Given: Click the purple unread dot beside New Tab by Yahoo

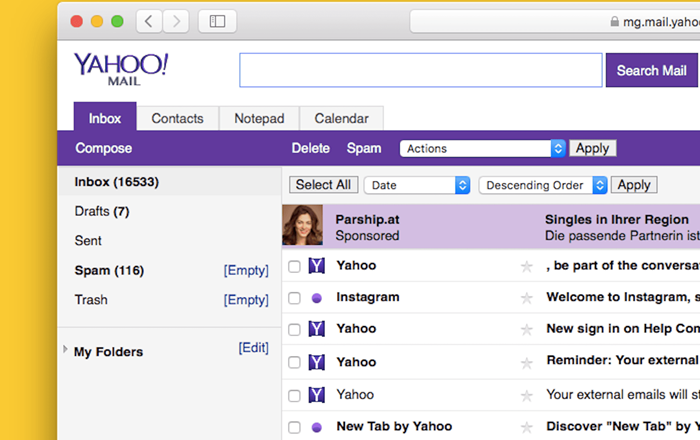Looking at the screenshot, I should pos(317,428).
